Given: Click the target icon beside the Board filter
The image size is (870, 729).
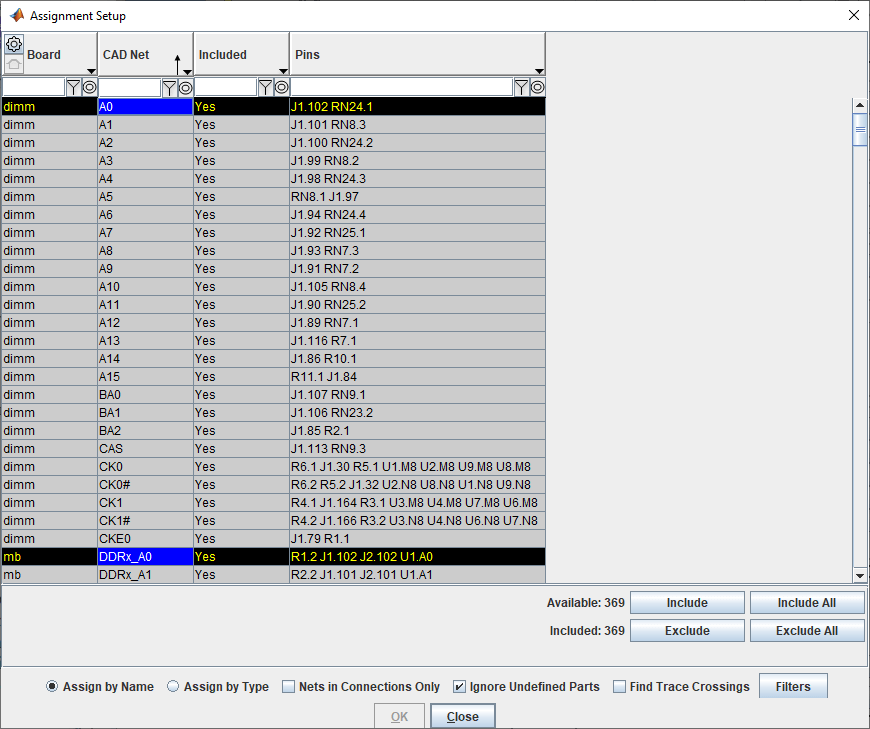Looking at the screenshot, I should coord(89,87).
